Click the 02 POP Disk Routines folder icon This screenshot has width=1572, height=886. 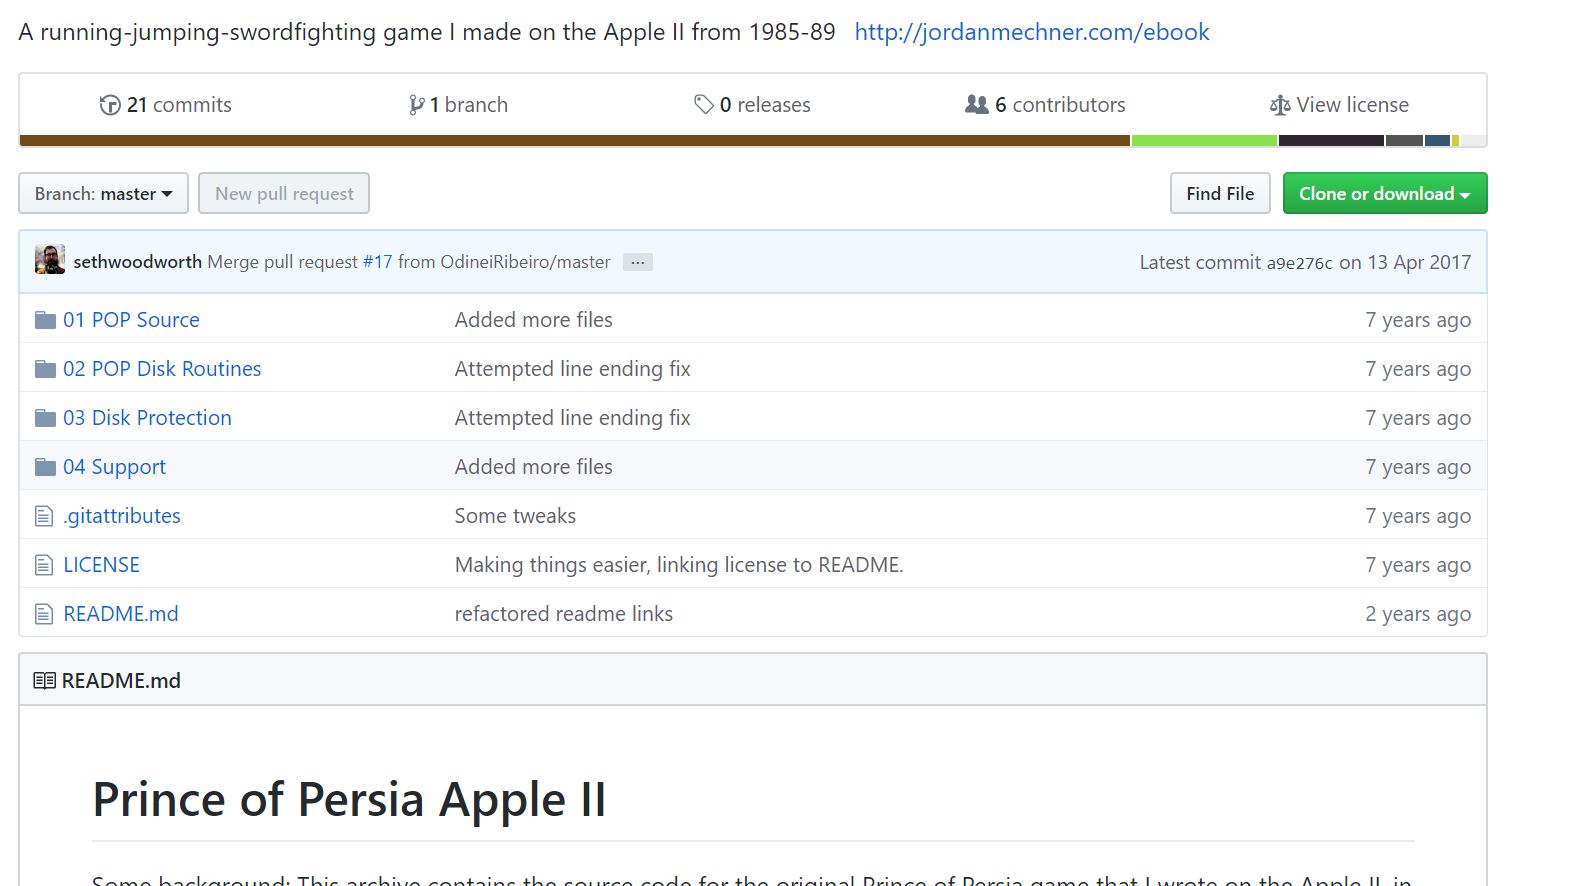(45, 369)
